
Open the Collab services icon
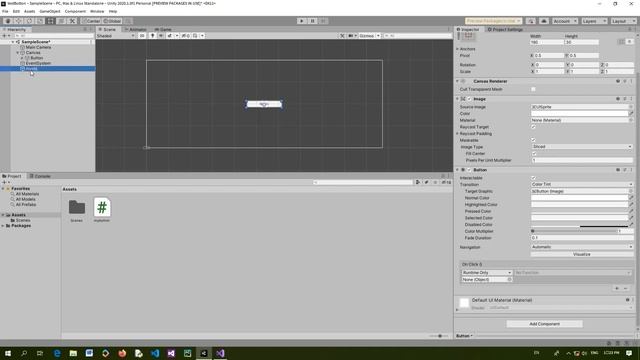531,21
